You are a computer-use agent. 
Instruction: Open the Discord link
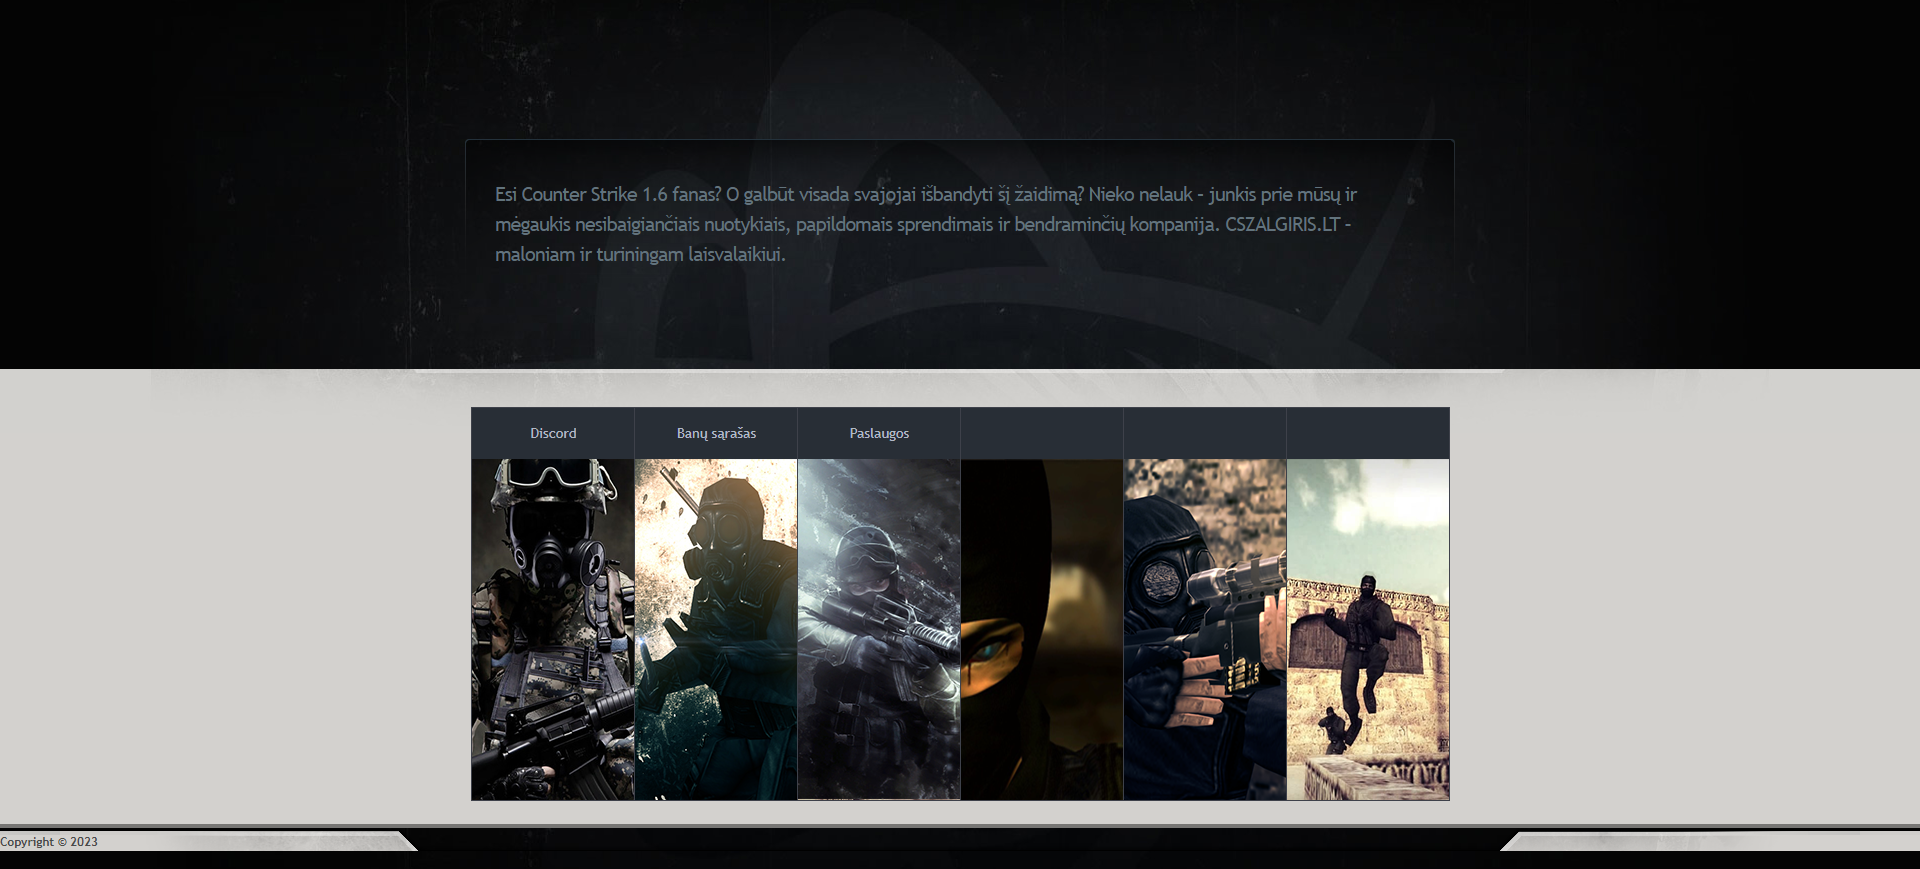(553, 433)
